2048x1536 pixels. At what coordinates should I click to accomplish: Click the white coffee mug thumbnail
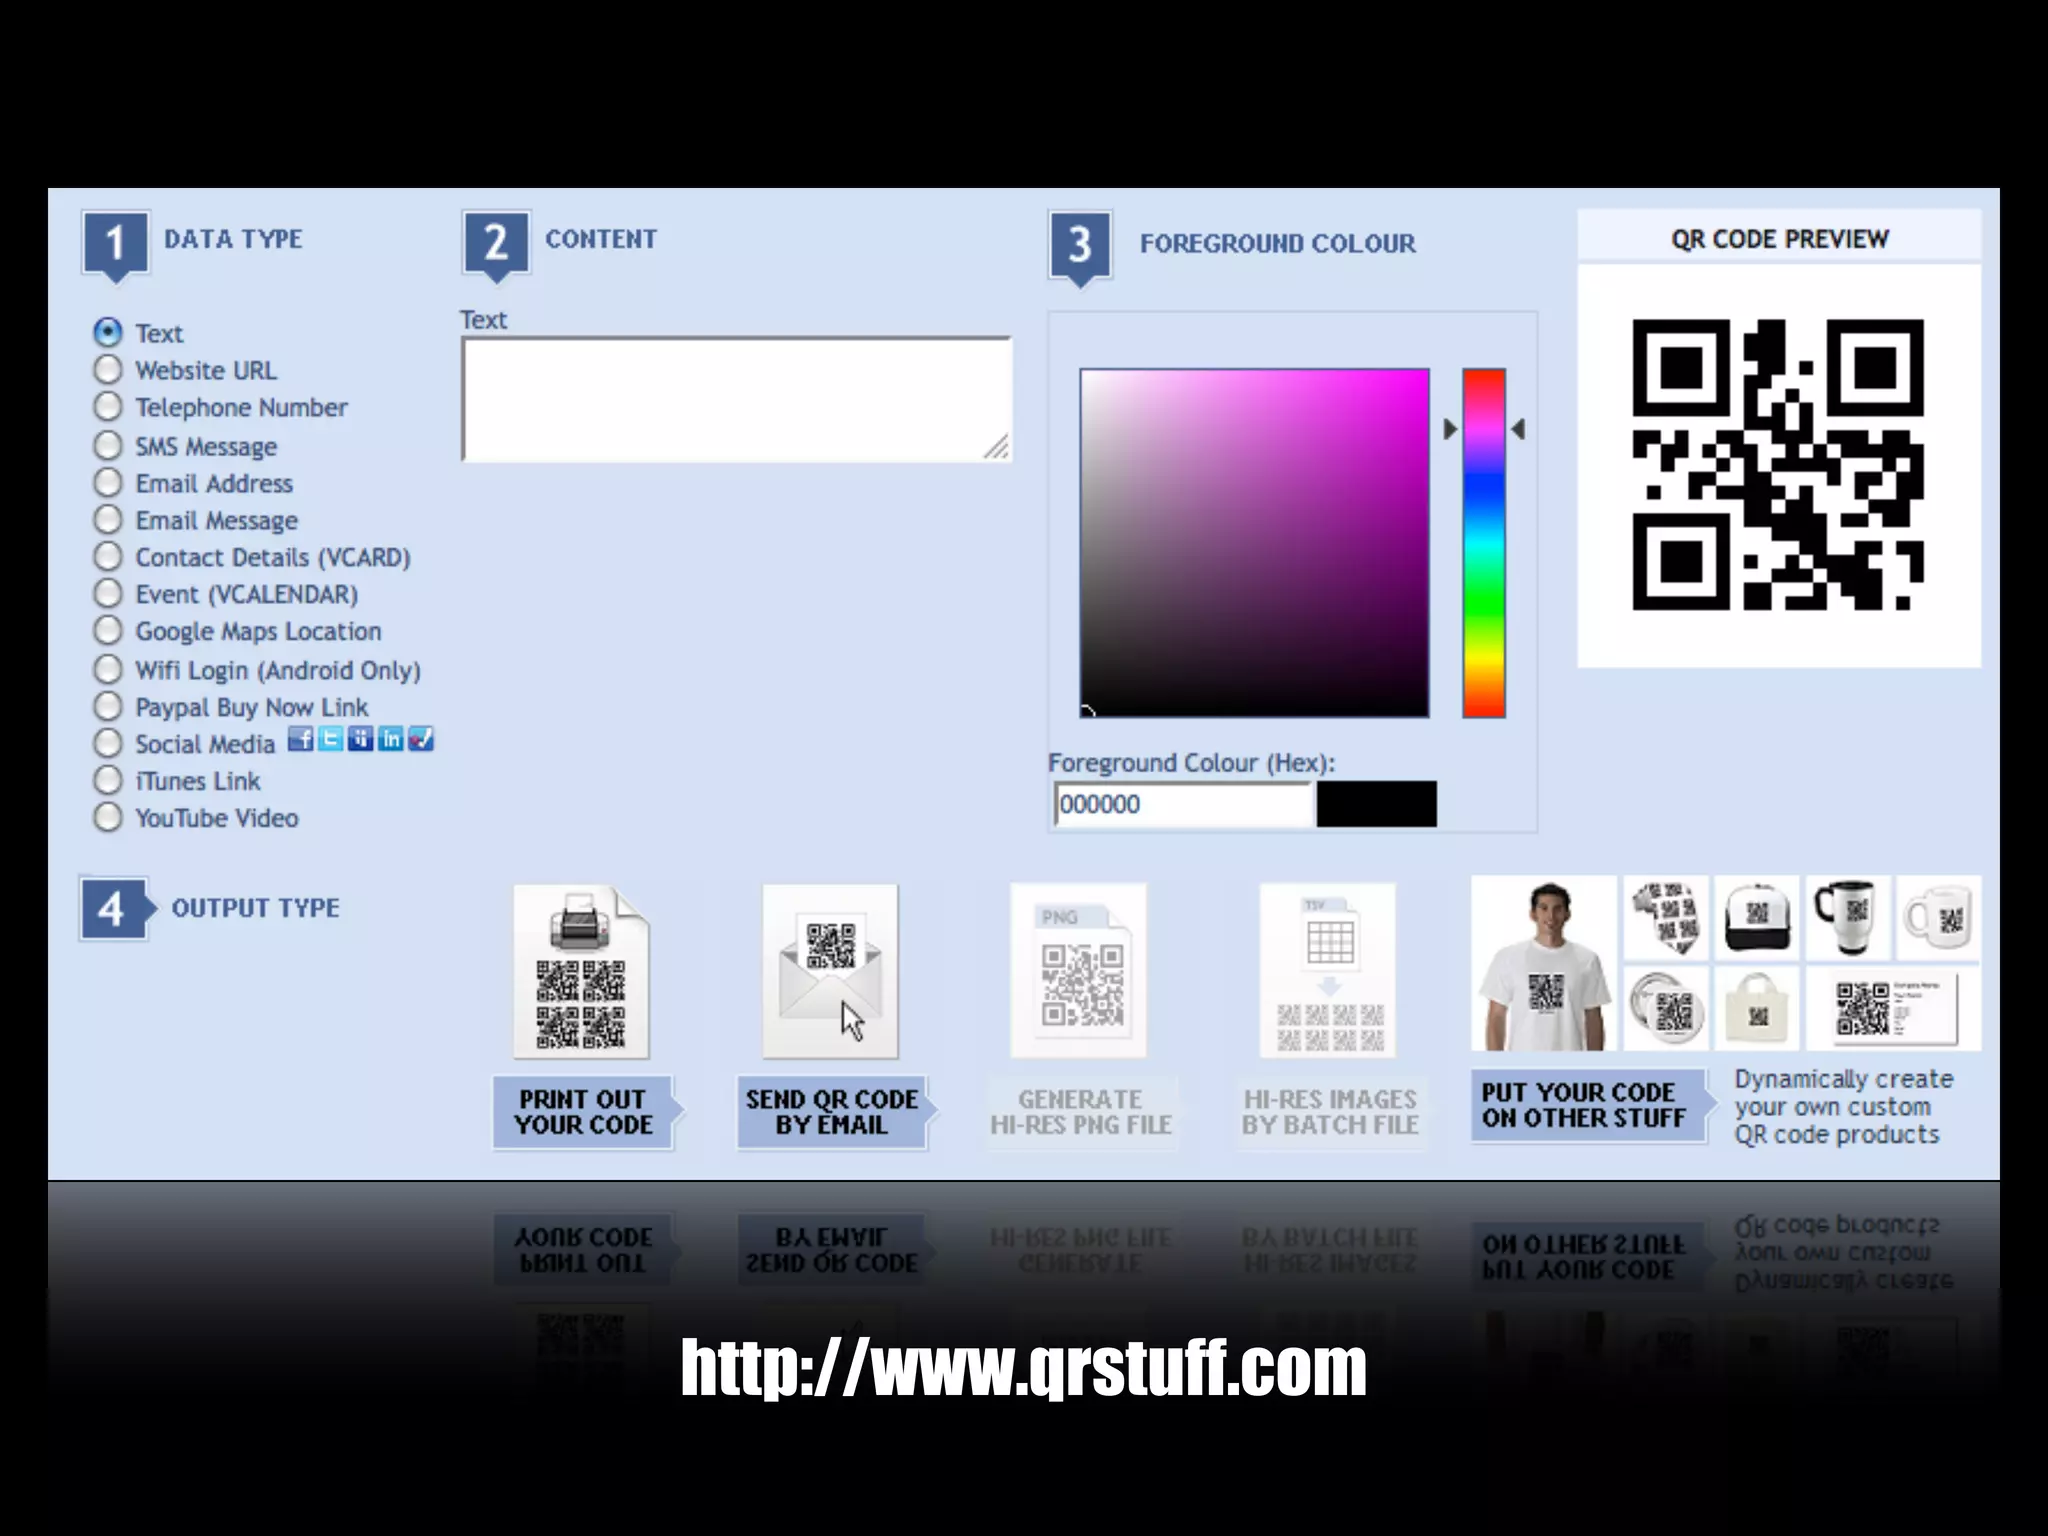[1939, 917]
